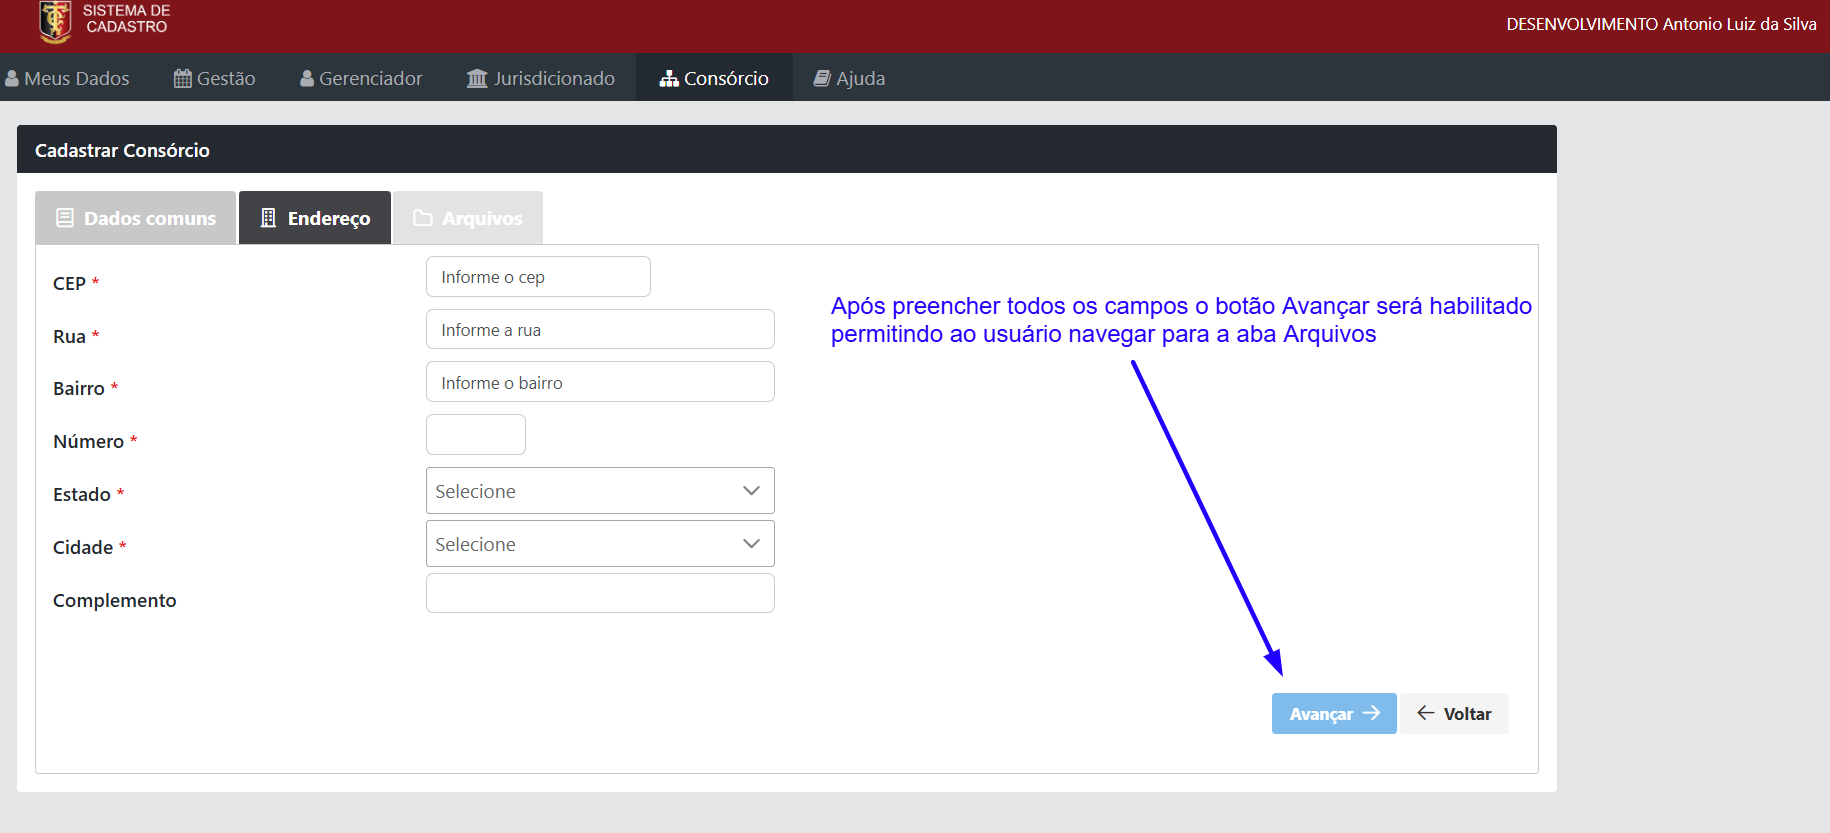The height and width of the screenshot is (833, 1830).
Task: Click the Rua field label
Action: click(x=69, y=336)
